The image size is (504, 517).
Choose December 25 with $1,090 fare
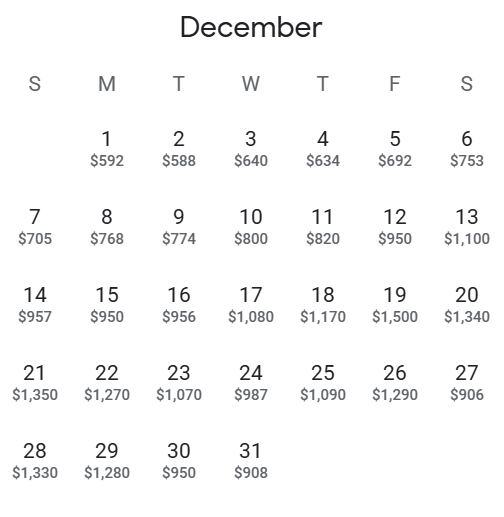tap(323, 383)
